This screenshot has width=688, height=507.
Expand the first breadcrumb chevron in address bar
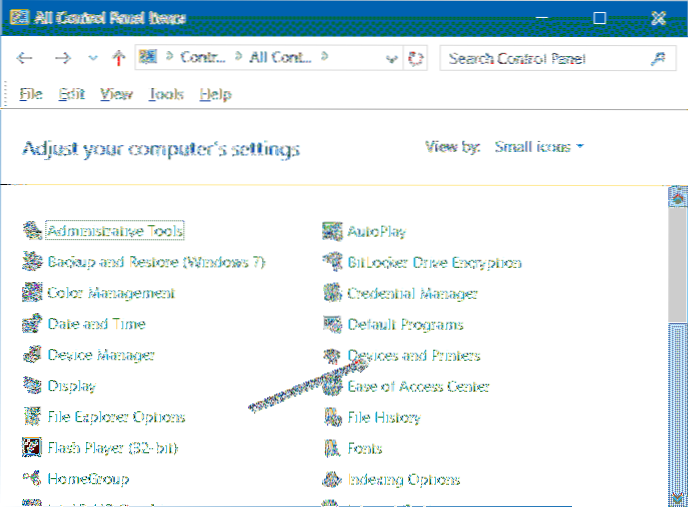171,58
